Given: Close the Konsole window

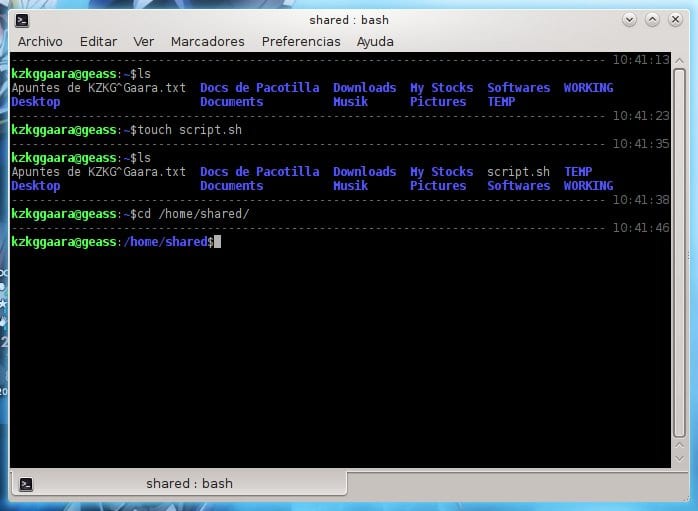Looking at the screenshot, I should (676, 20).
